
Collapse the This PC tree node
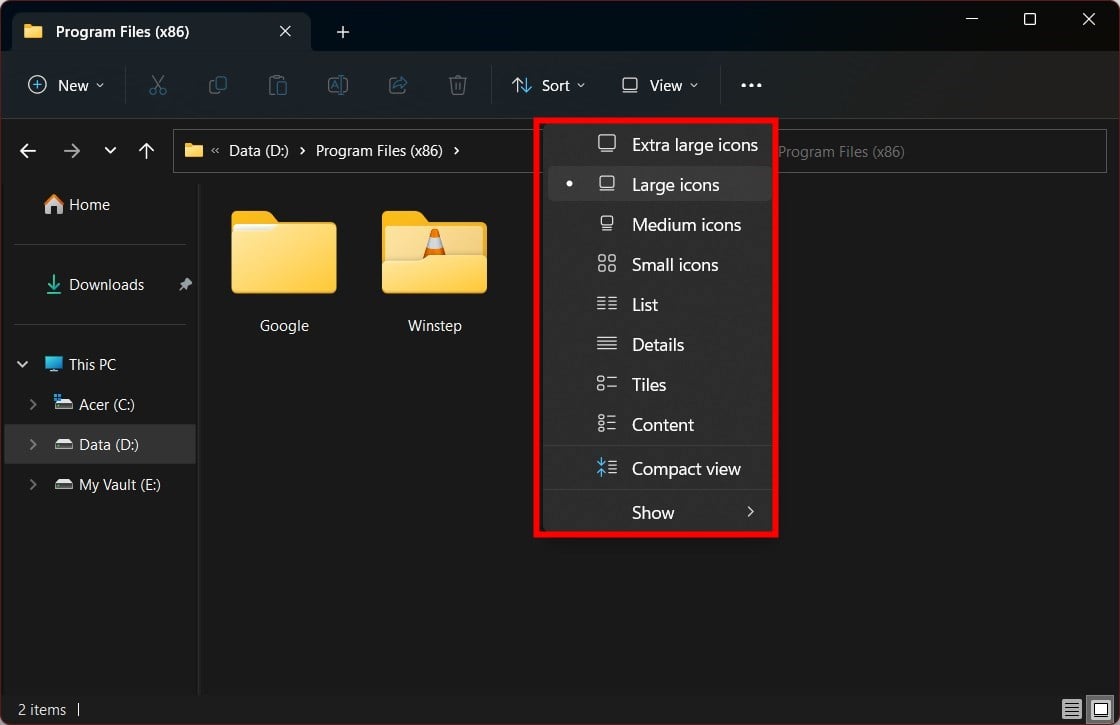click(23, 364)
